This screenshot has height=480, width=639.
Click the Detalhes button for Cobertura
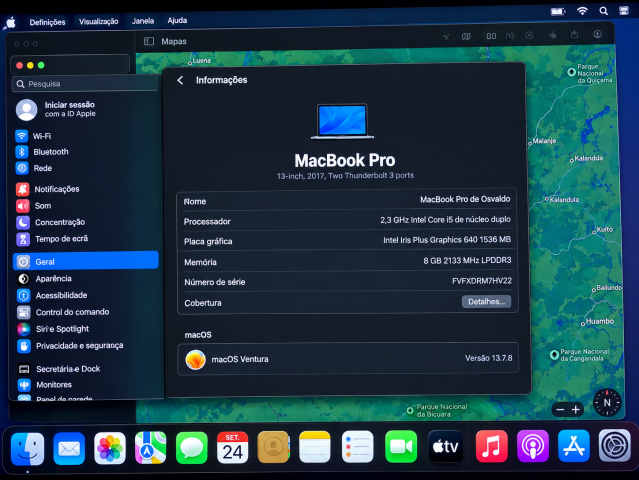click(486, 302)
